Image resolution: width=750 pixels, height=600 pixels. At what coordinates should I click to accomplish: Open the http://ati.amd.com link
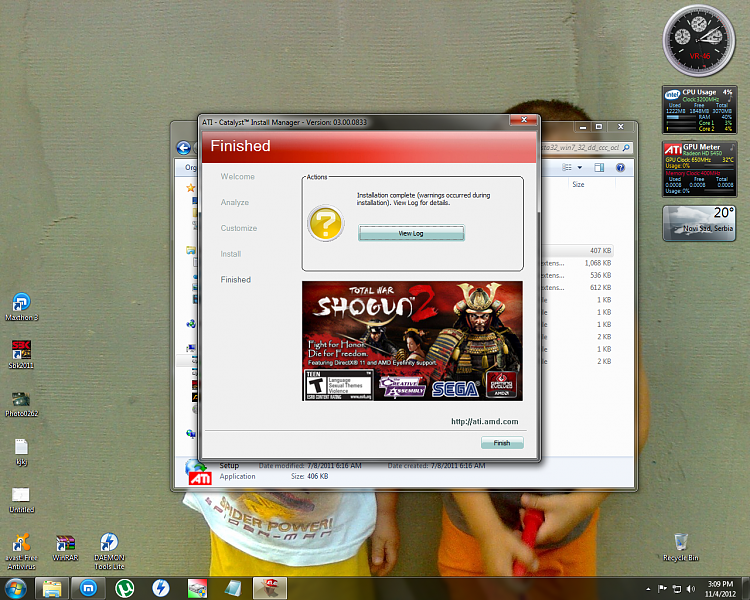tap(485, 422)
